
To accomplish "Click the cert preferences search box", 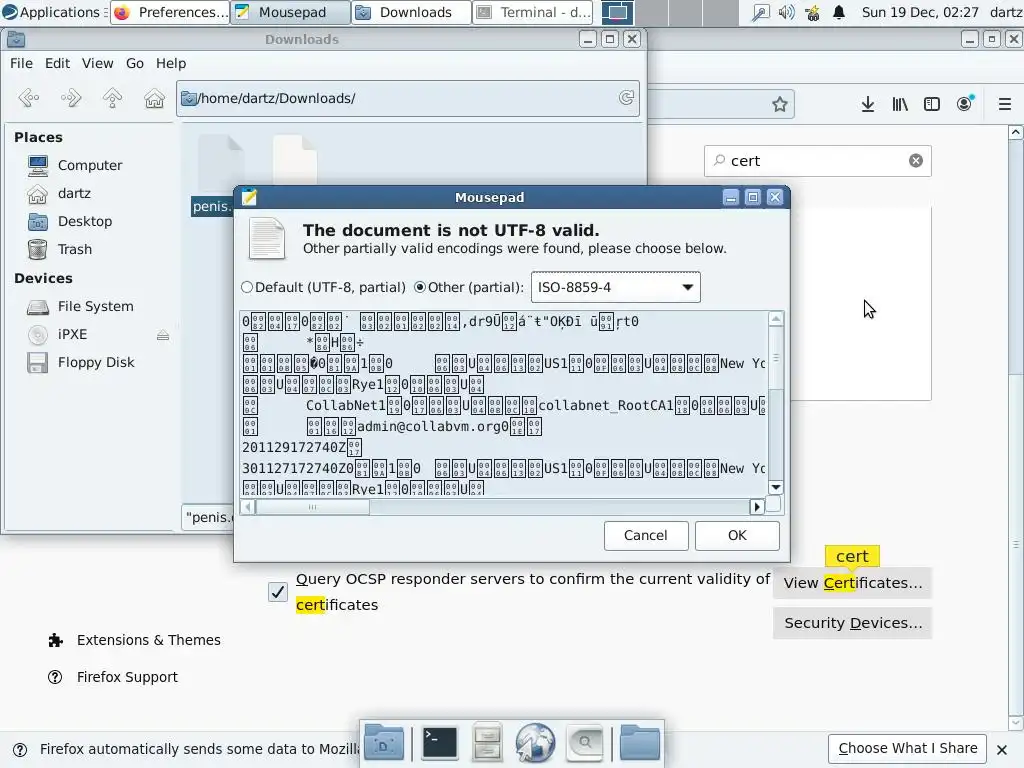I will coord(817,161).
